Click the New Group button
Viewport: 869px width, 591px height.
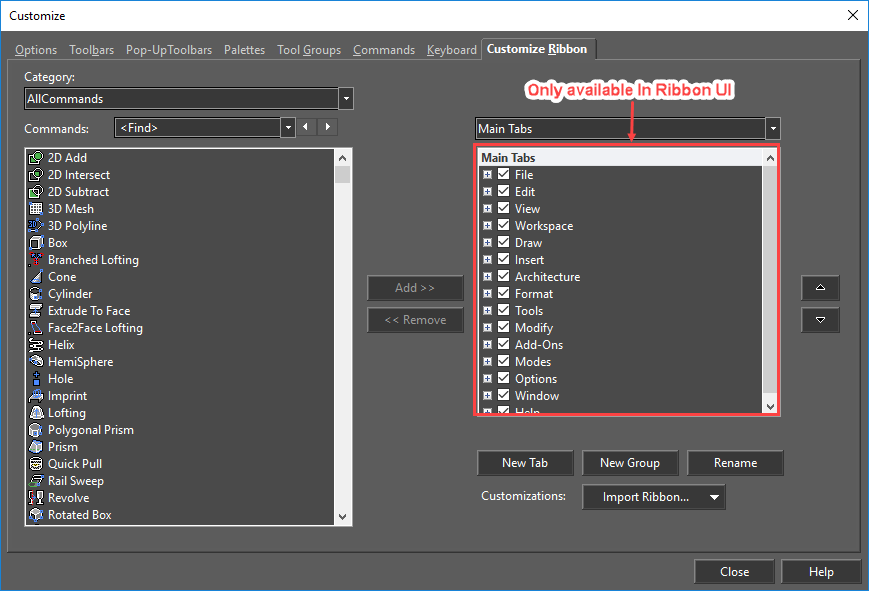pyautogui.click(x=629, y=463)
